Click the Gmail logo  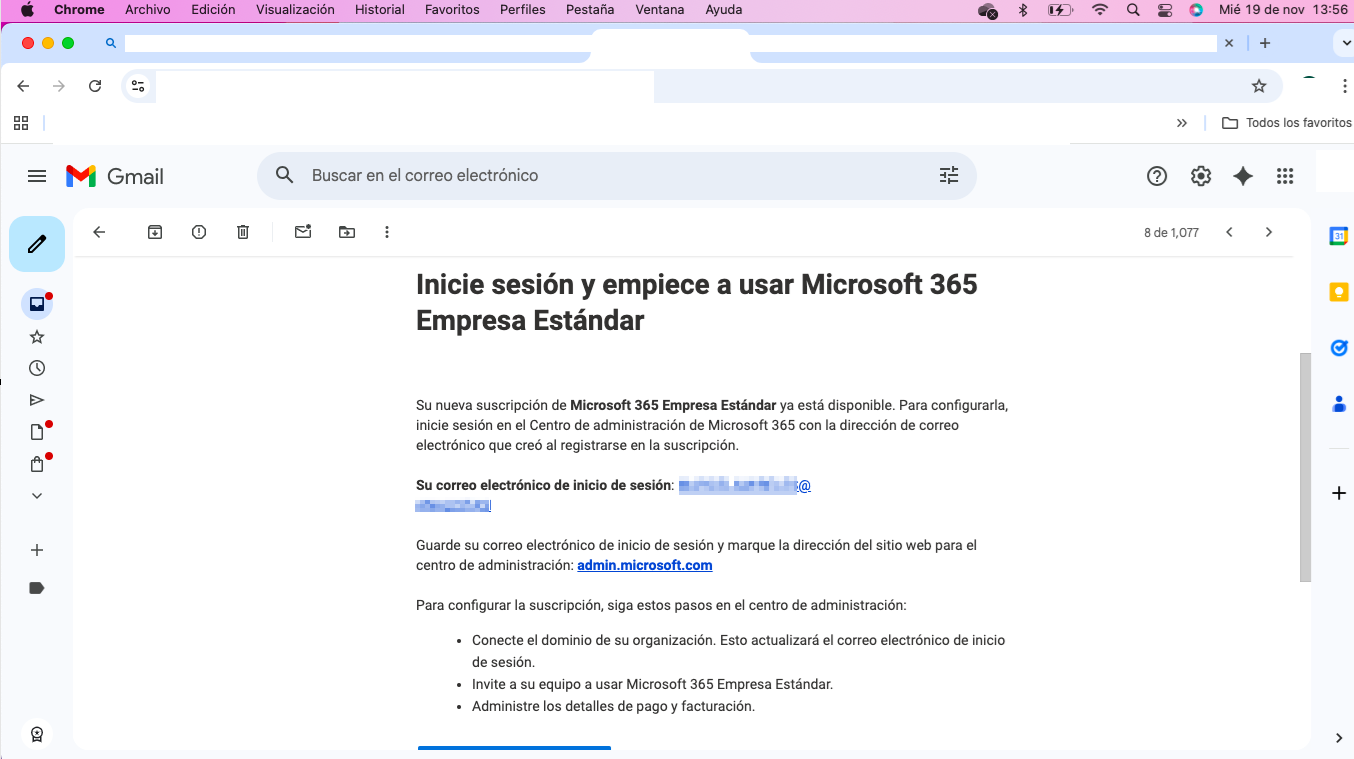coord(115,176)
